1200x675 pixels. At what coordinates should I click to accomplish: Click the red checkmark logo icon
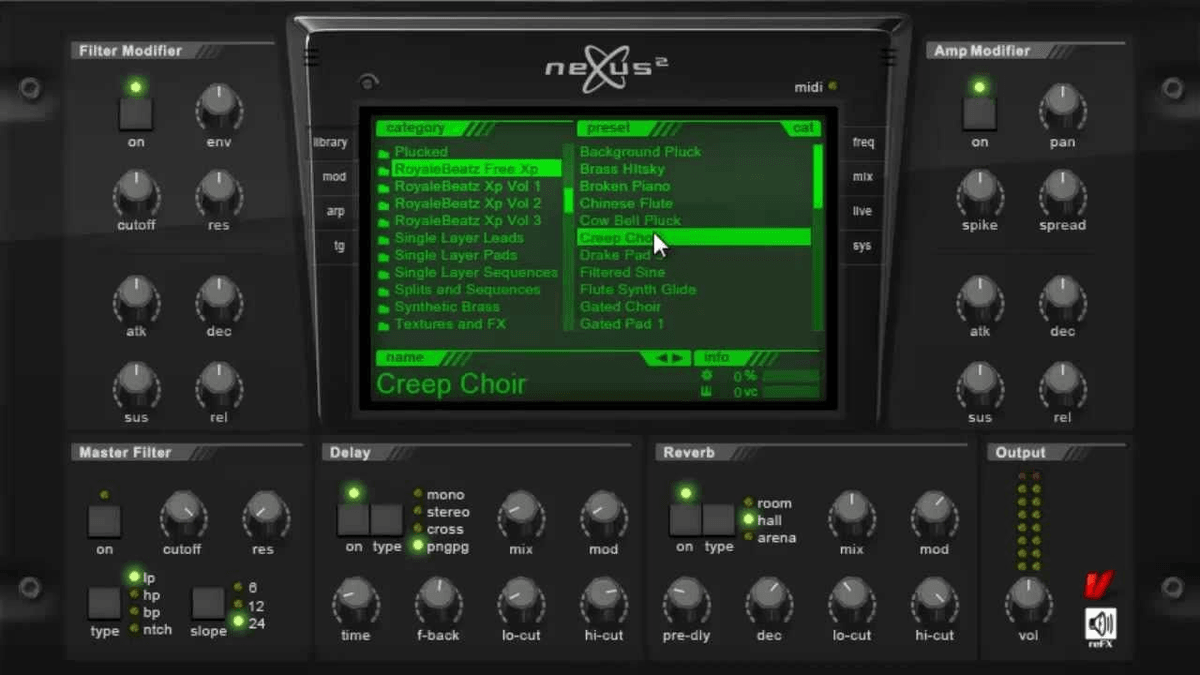click(1099, 584)
